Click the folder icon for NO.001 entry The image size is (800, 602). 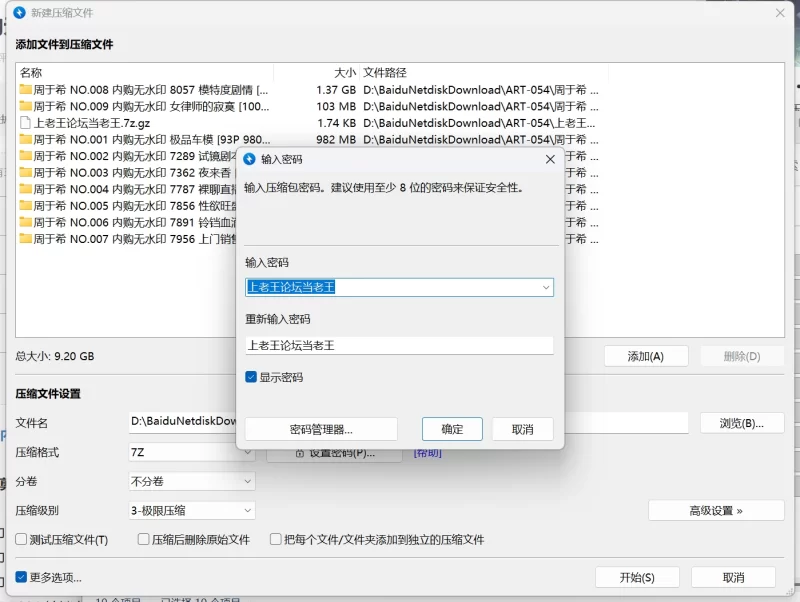(25, 140)
